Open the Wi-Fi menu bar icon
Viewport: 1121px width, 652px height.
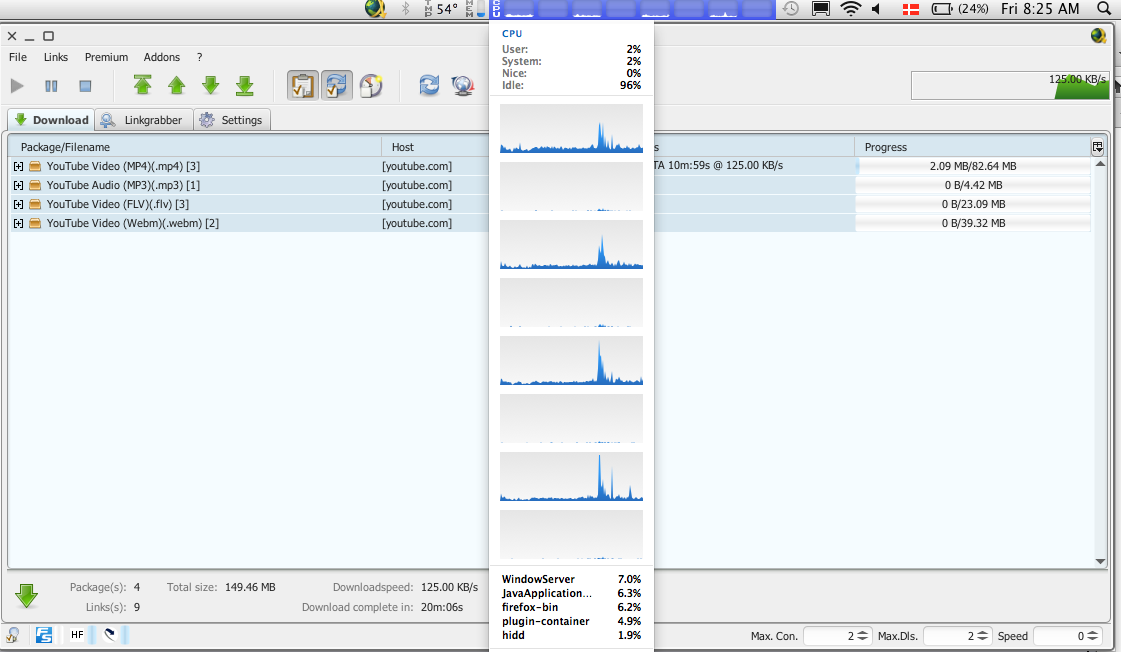point(850,9)
